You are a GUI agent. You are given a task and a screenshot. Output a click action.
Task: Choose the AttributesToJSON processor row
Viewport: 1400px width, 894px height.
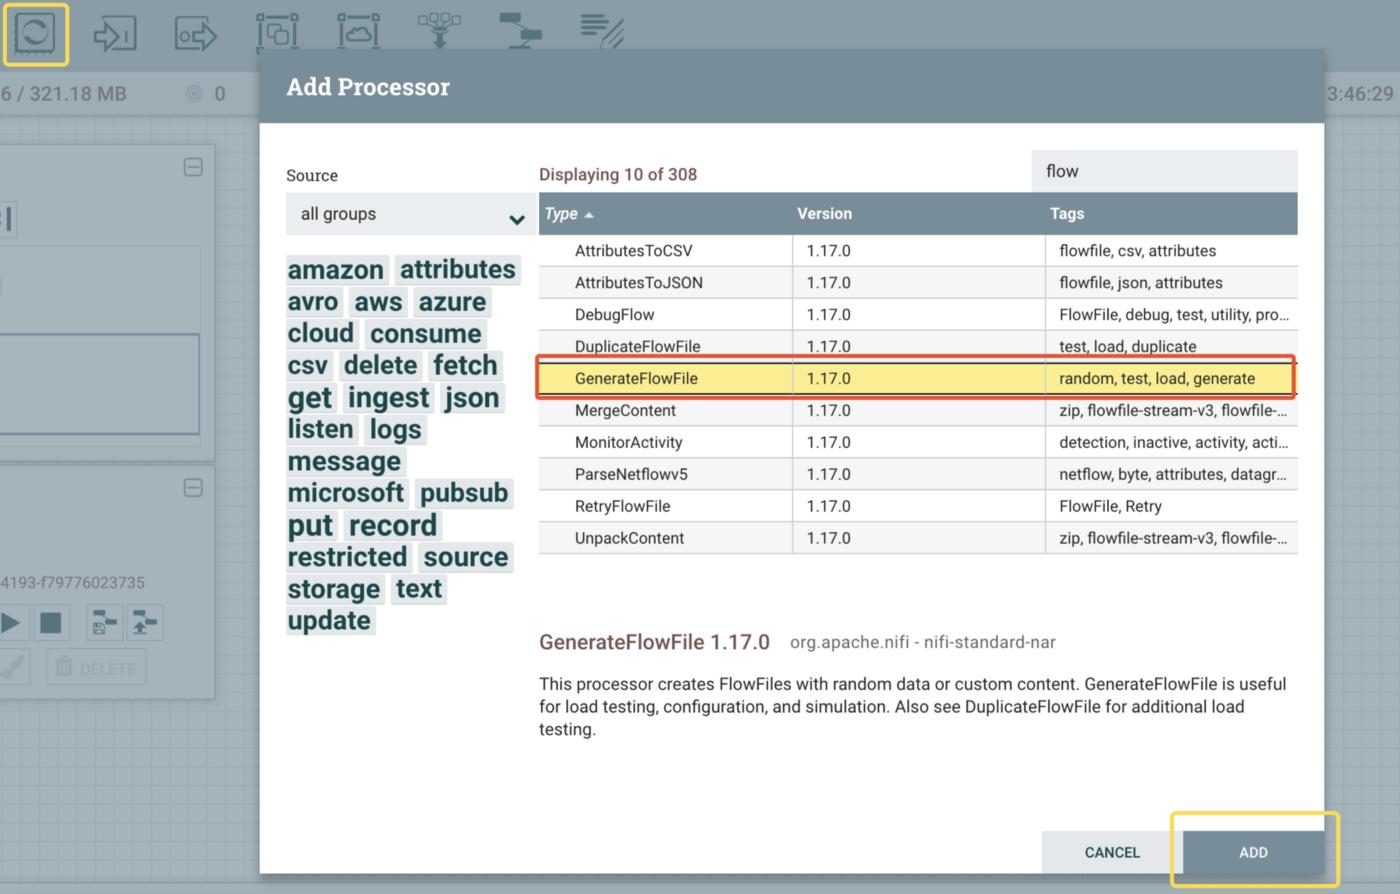point(638,282)
